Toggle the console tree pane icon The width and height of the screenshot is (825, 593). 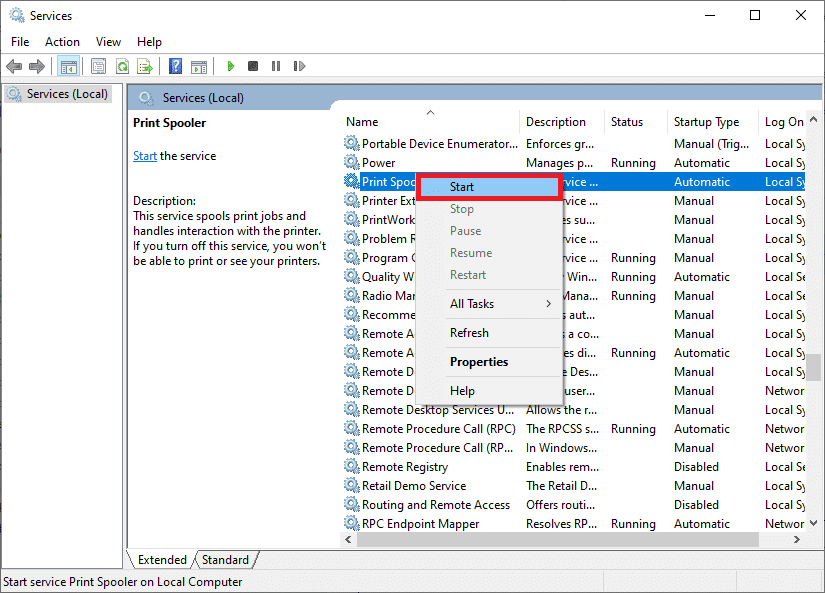pos(68,66)
